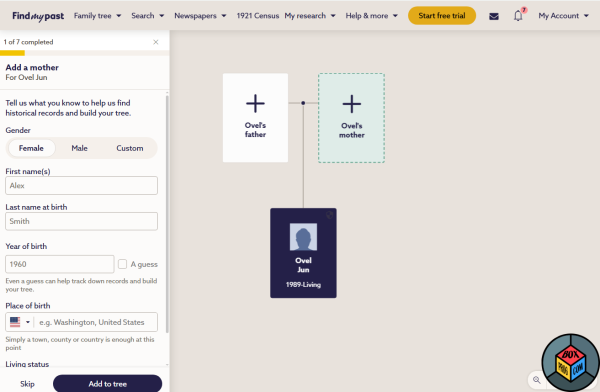Expand the Search menu
Viewport: 600px width, 392px height.
click(x=148, y=16)
